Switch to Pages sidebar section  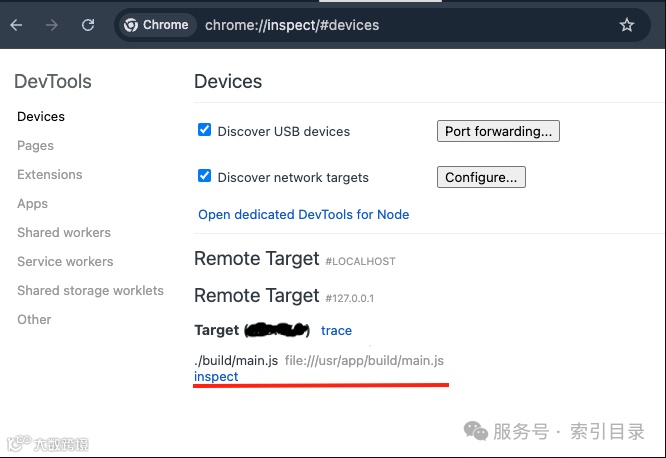point(35,146)
